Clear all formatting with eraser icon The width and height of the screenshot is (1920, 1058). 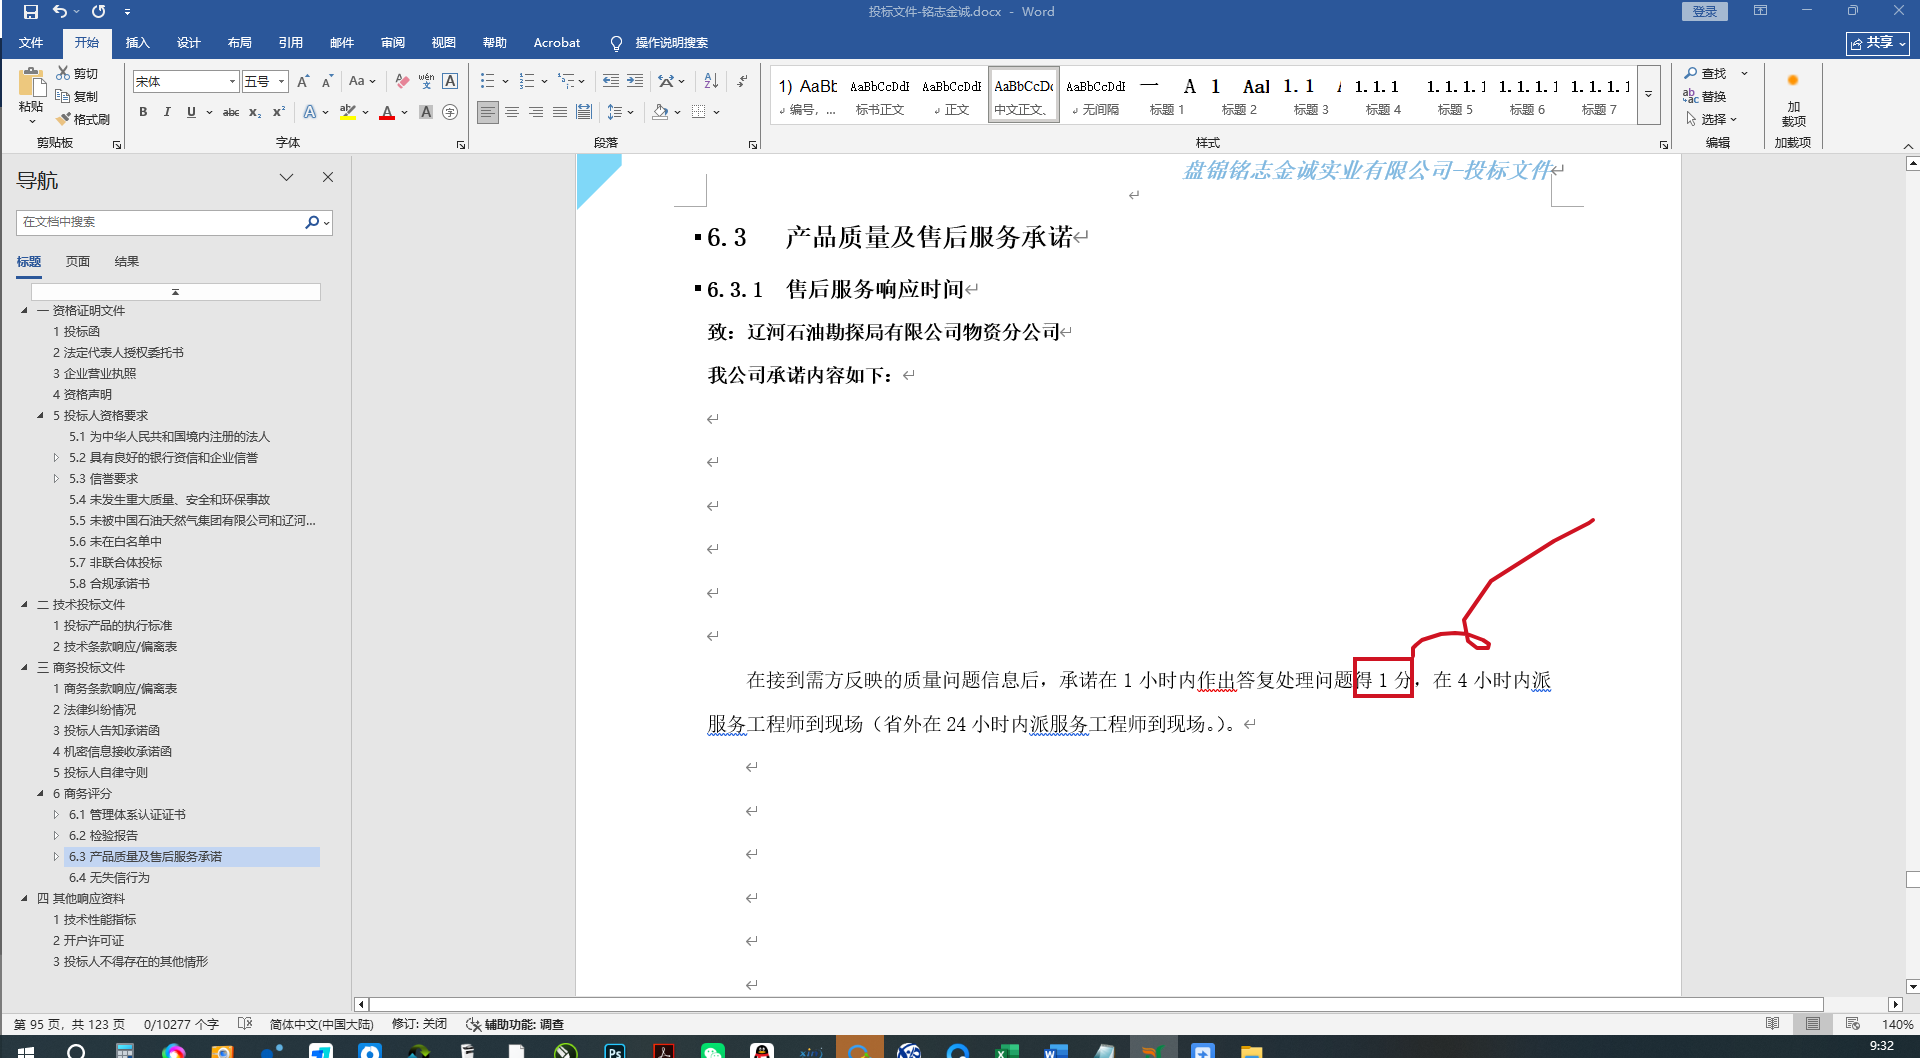coord(402,81)
